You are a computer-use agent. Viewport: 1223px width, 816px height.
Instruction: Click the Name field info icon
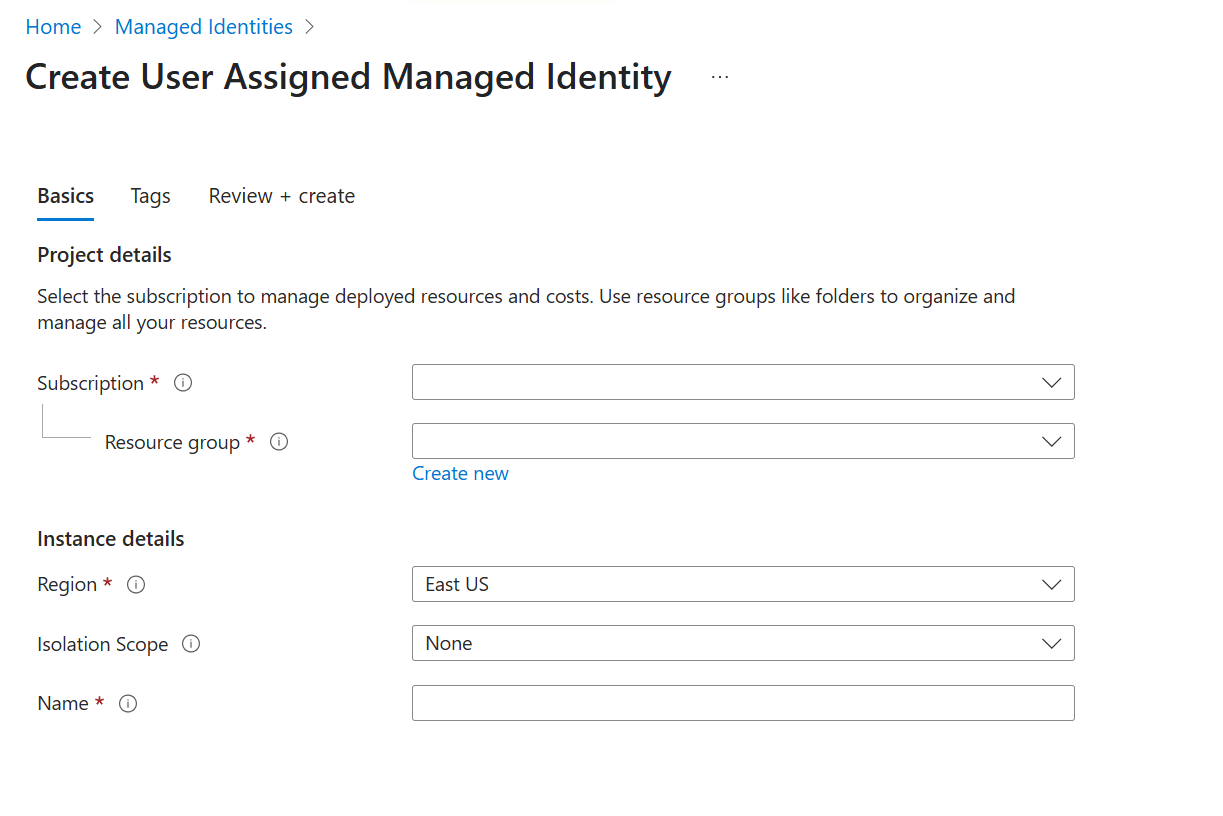127,704
